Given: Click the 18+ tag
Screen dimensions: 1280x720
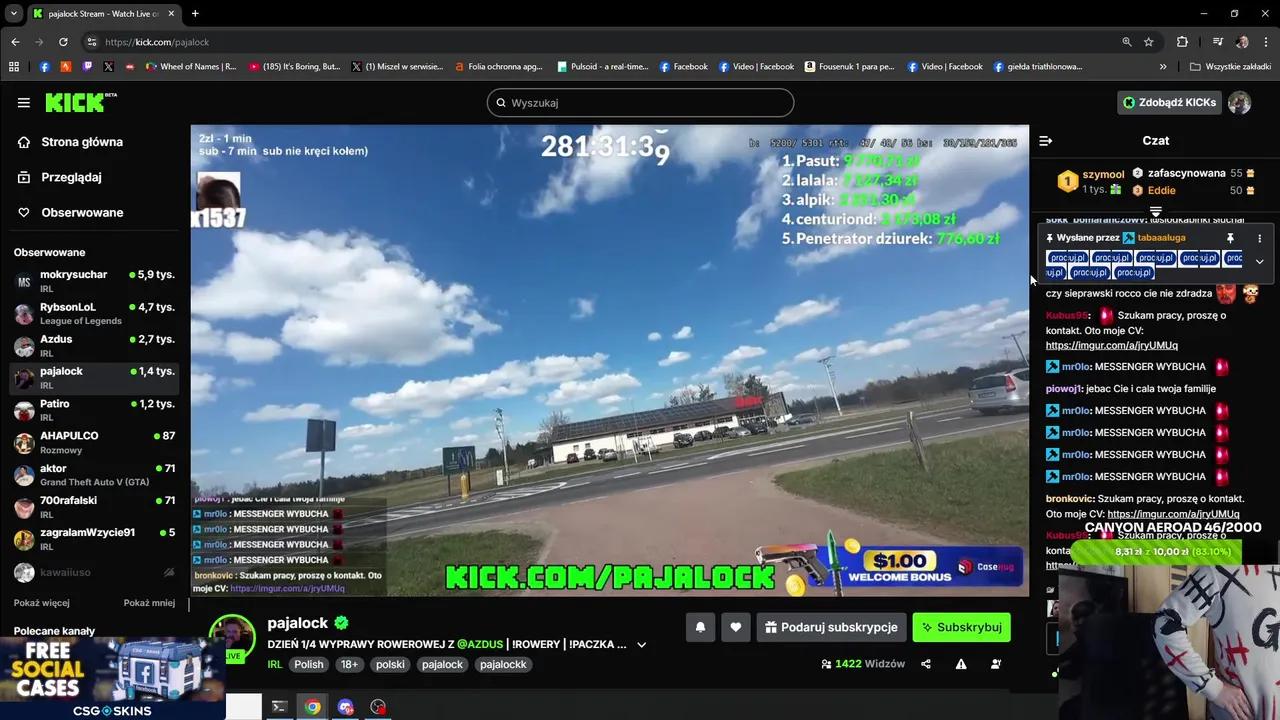Looking at the screenshot, I should point(349,664).
